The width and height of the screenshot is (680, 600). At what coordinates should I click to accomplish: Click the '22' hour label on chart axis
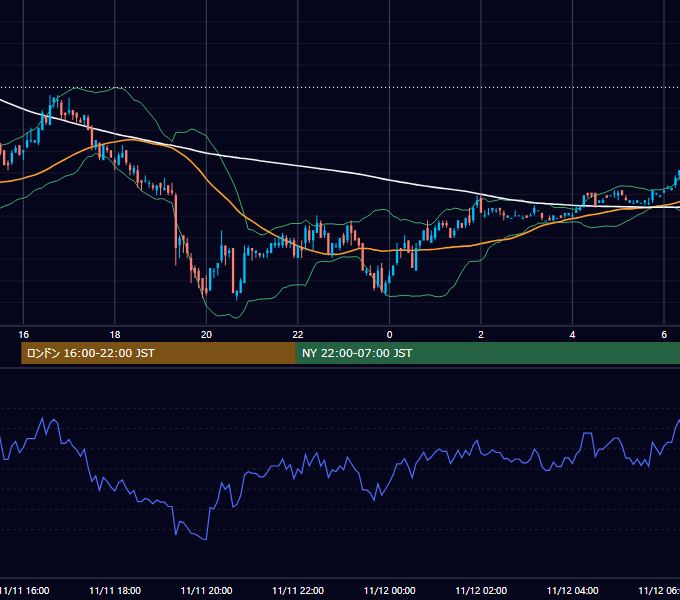(x=298, y=335)
